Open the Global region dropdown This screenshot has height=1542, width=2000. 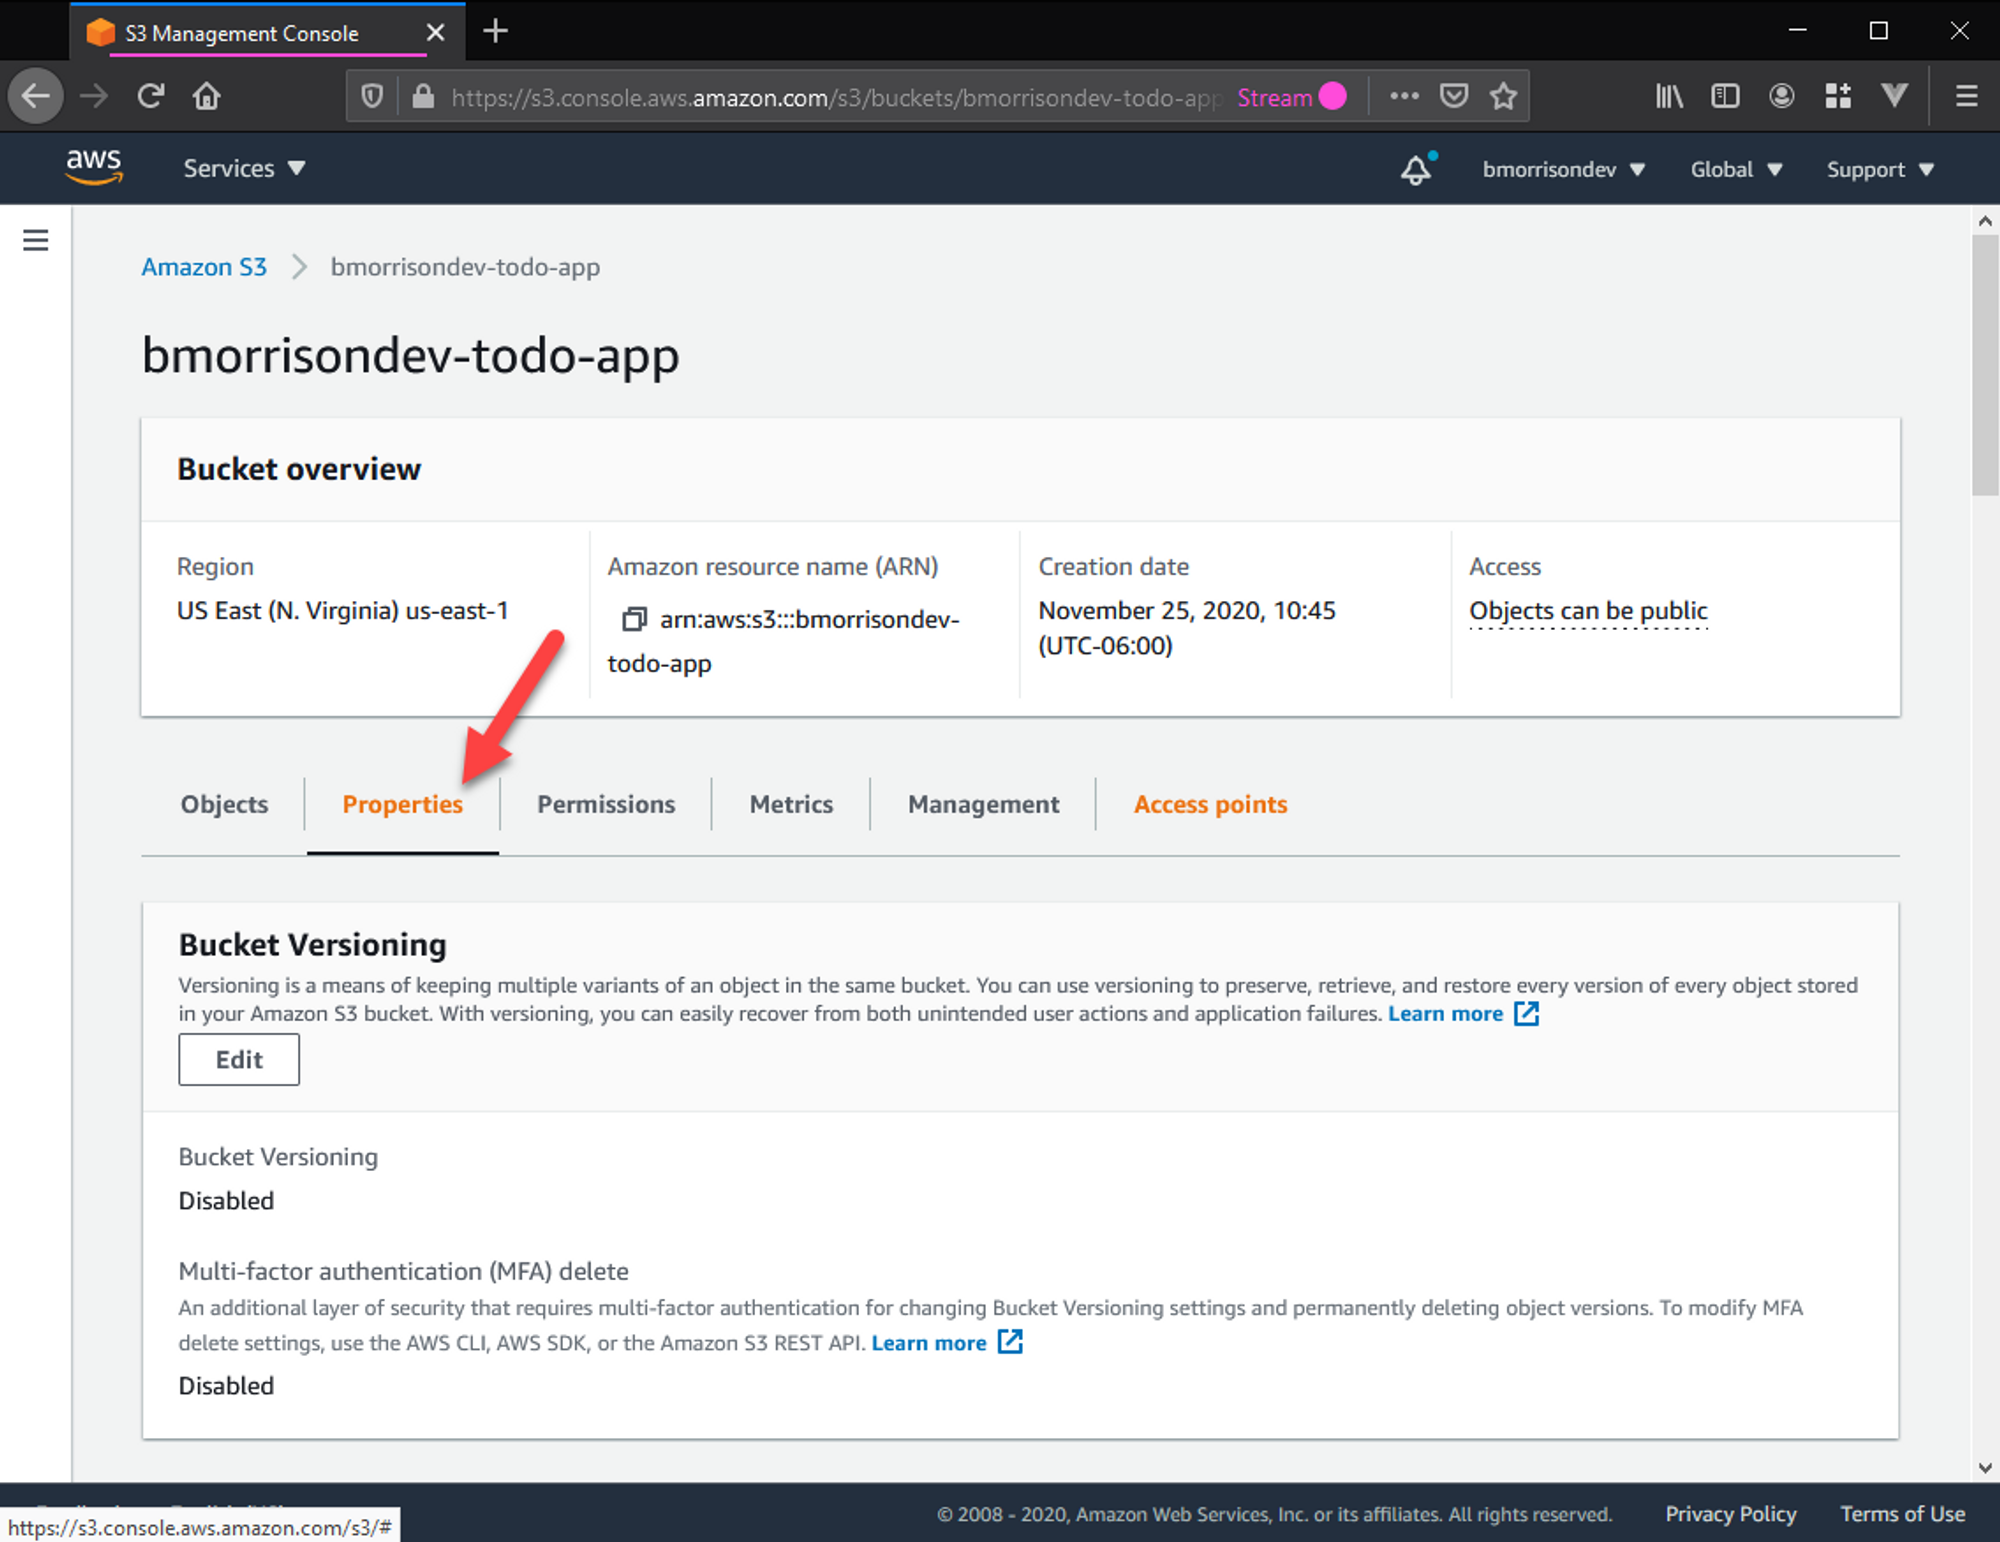[1736, 169]
